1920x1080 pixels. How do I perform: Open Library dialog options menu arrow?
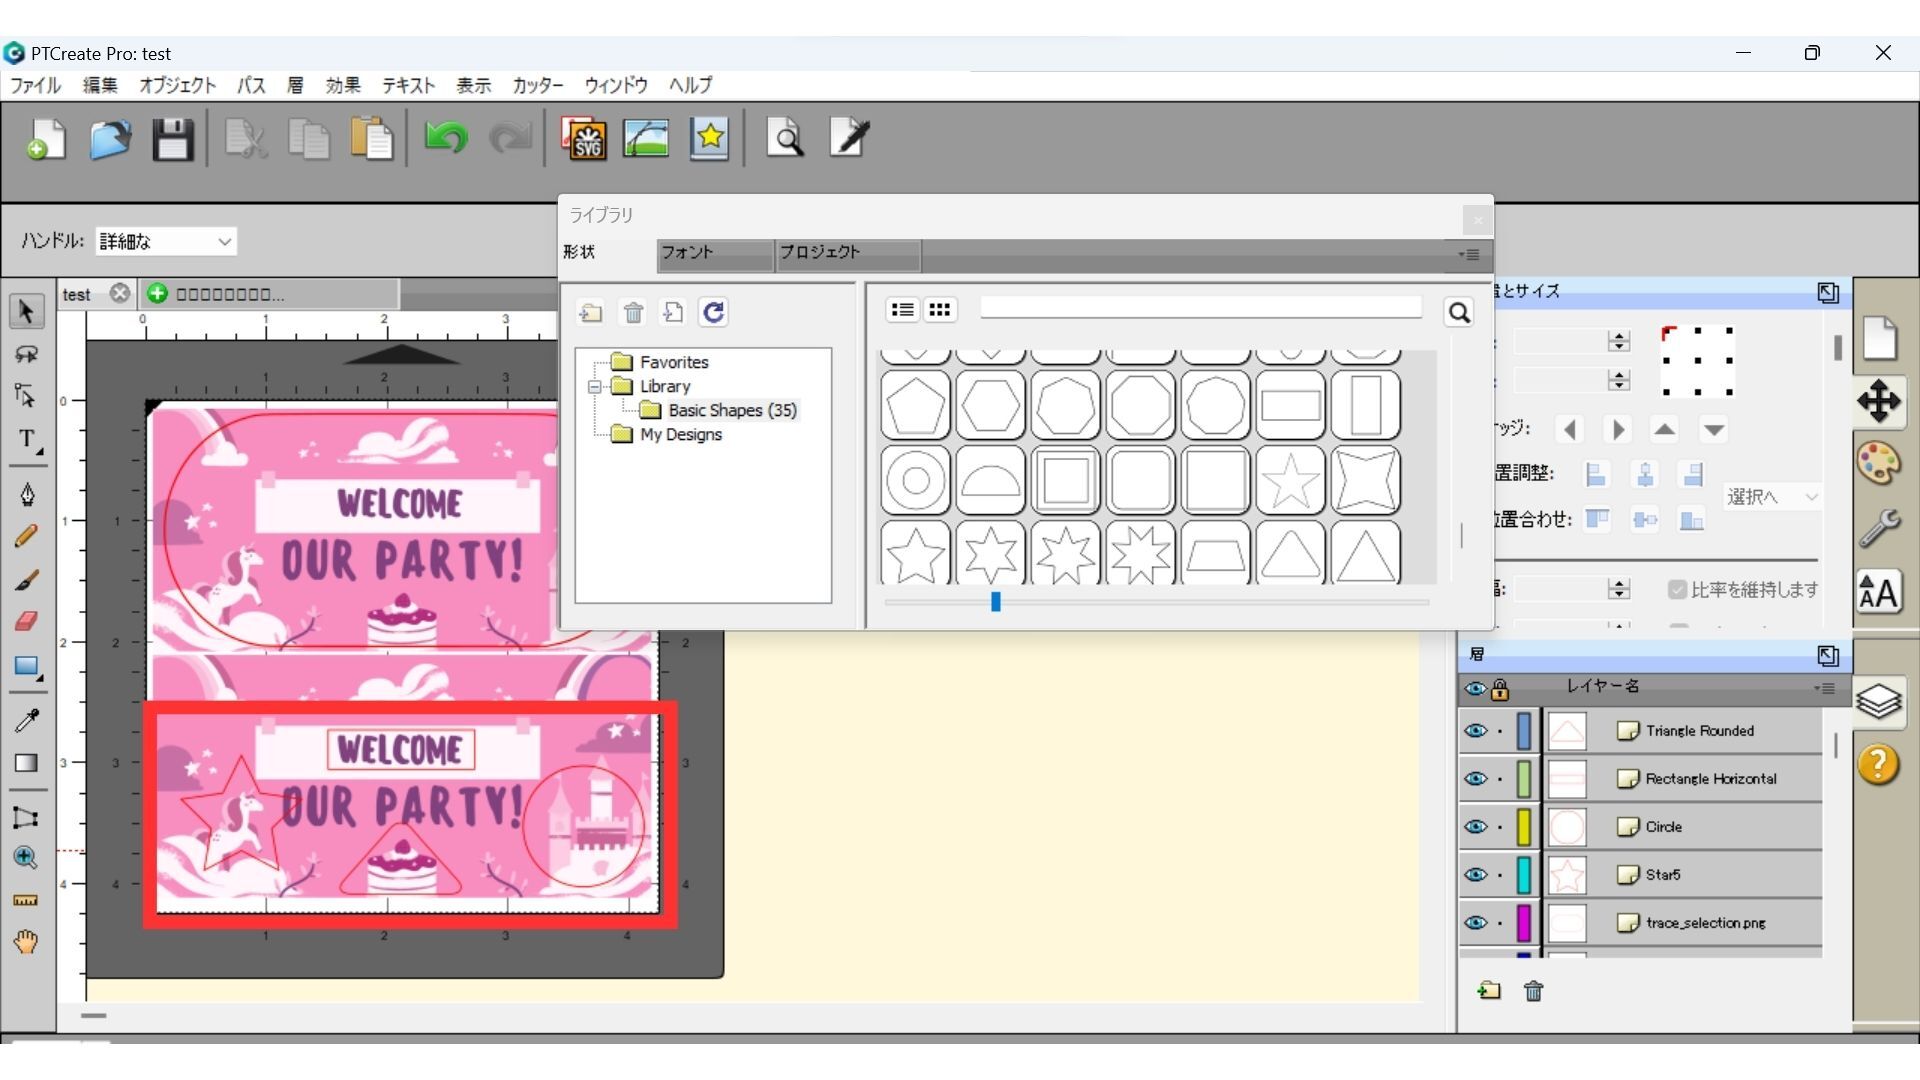pos(1469,254)
